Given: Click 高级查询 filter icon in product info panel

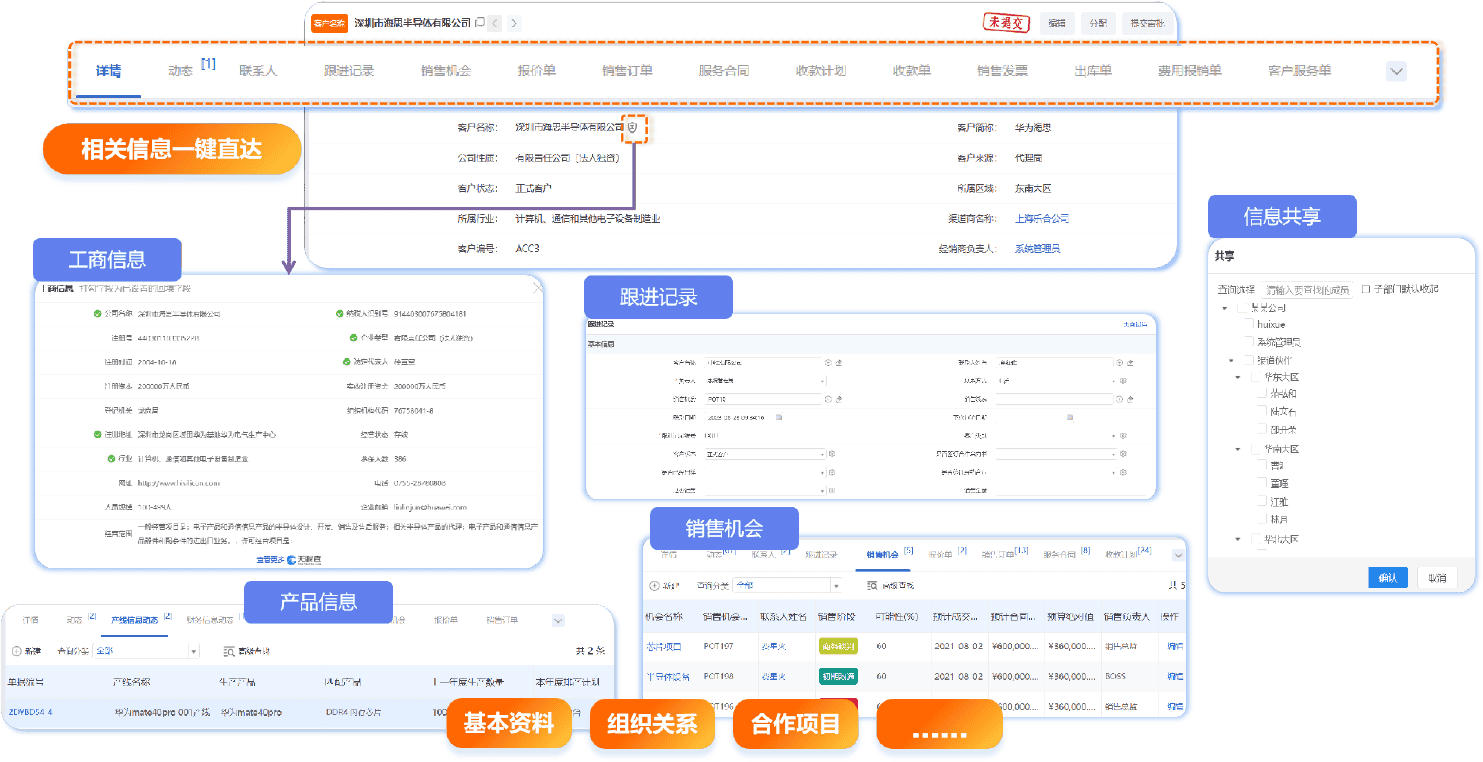Looking at the screenshot, I should point(229,651).
